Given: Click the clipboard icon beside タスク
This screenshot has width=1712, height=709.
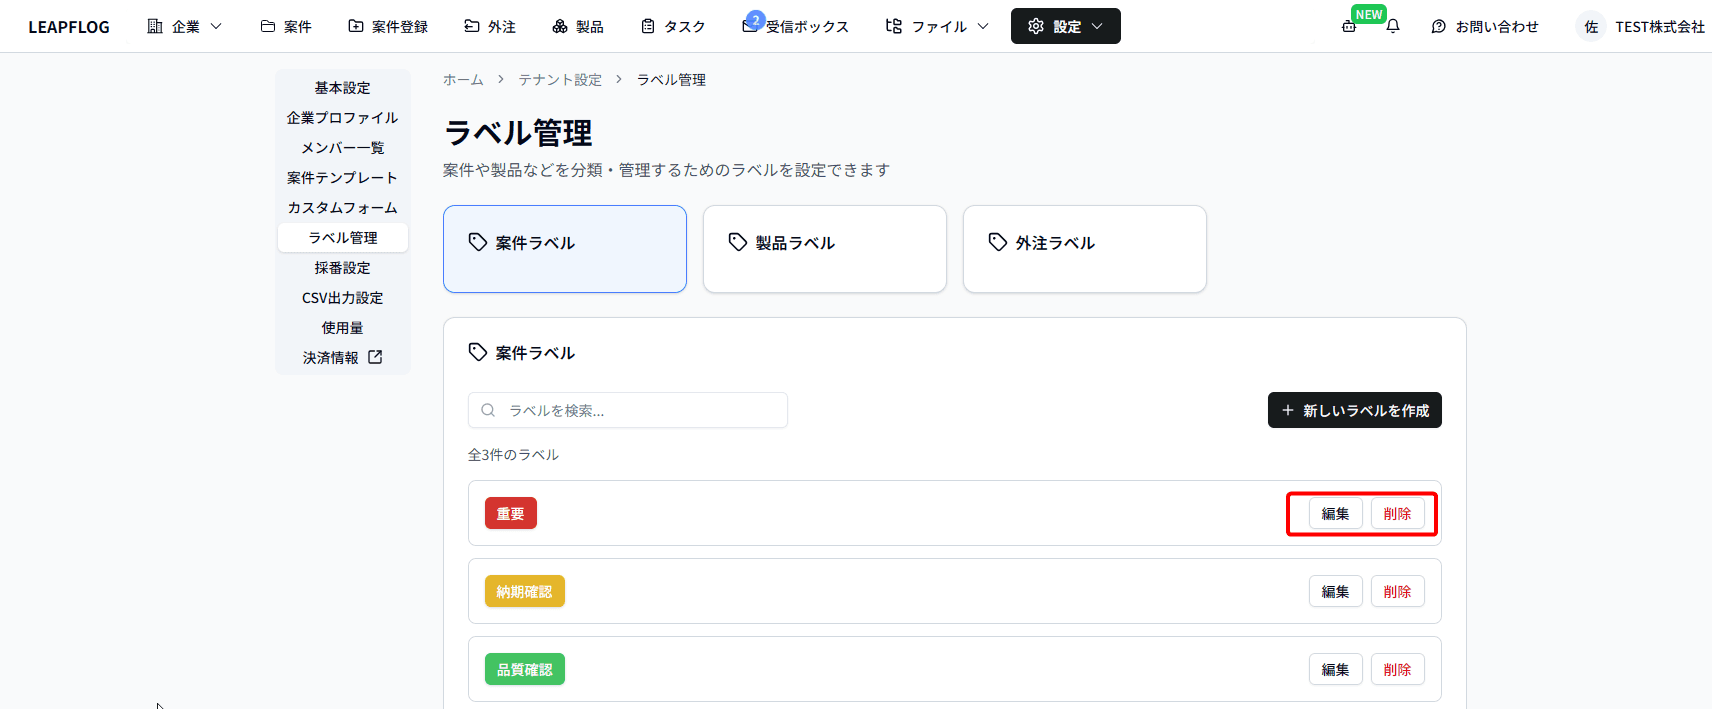Looking at the screenshot, I should (648, 26).
